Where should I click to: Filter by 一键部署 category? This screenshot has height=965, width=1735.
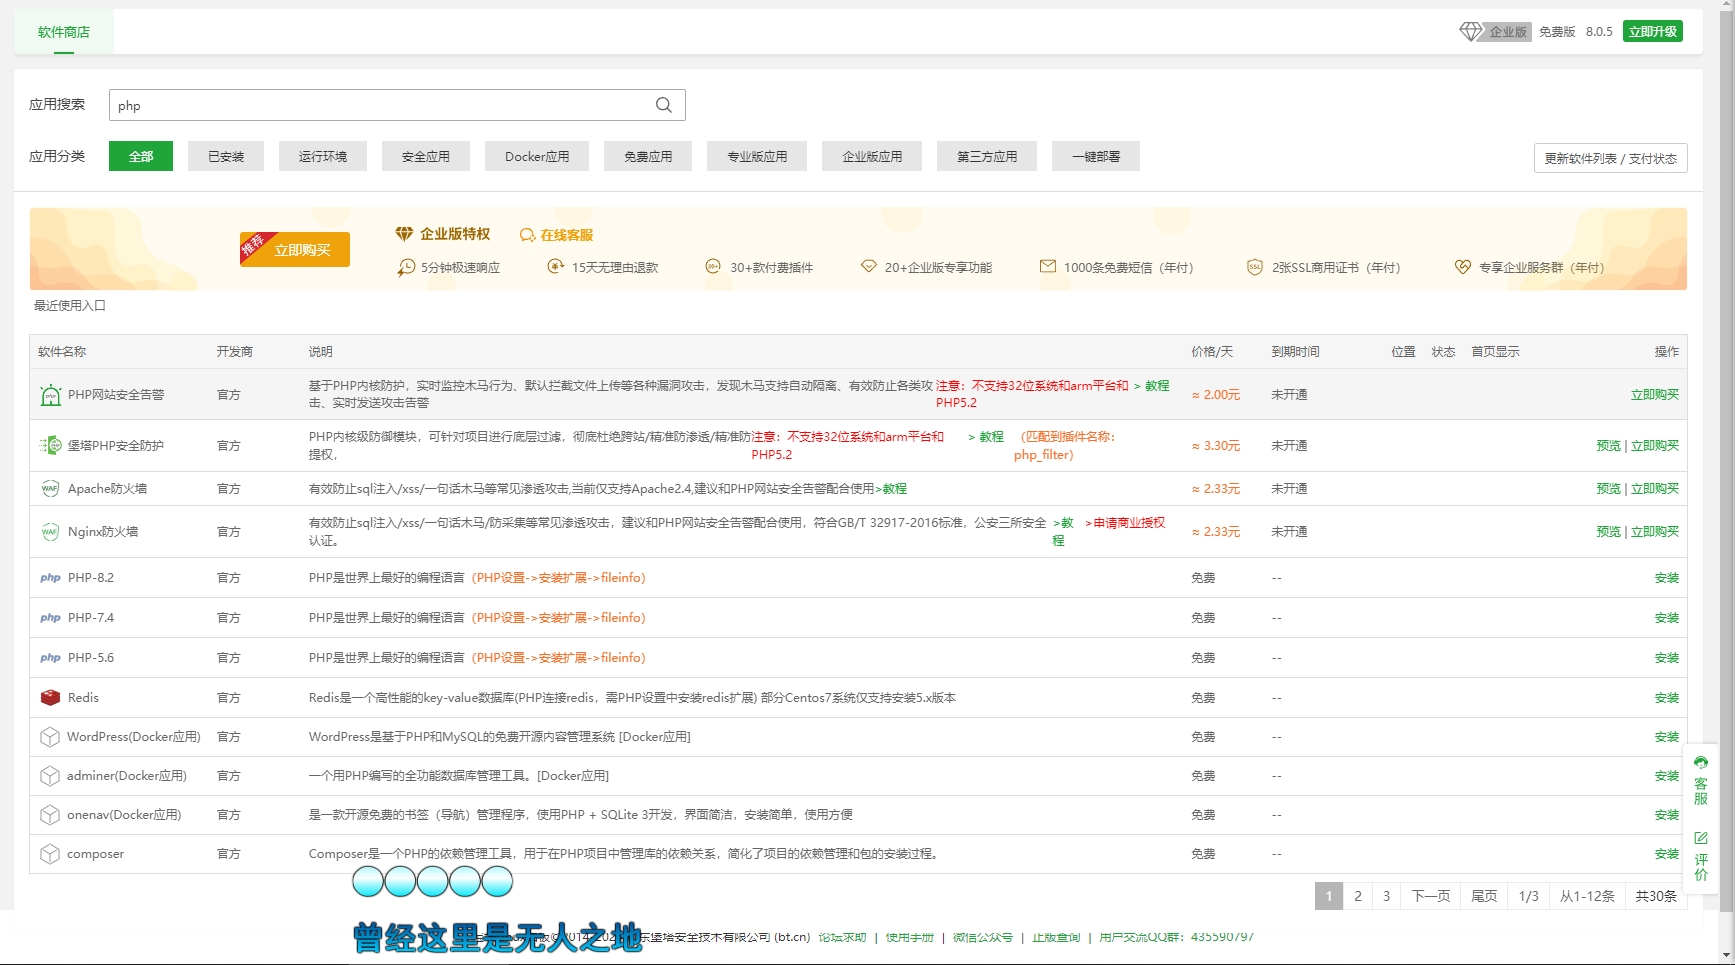pos(1096,156)
